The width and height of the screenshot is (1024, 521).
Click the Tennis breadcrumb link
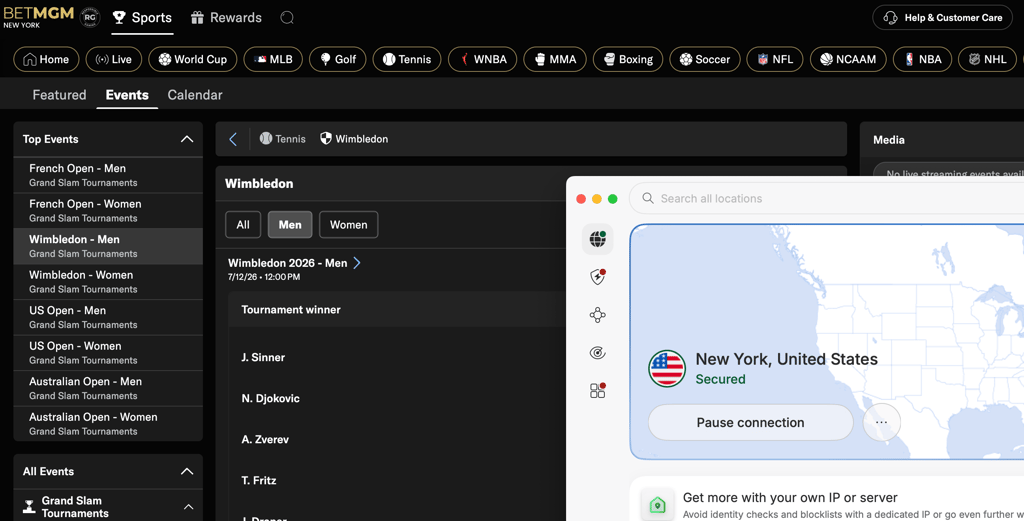(283, 139)
